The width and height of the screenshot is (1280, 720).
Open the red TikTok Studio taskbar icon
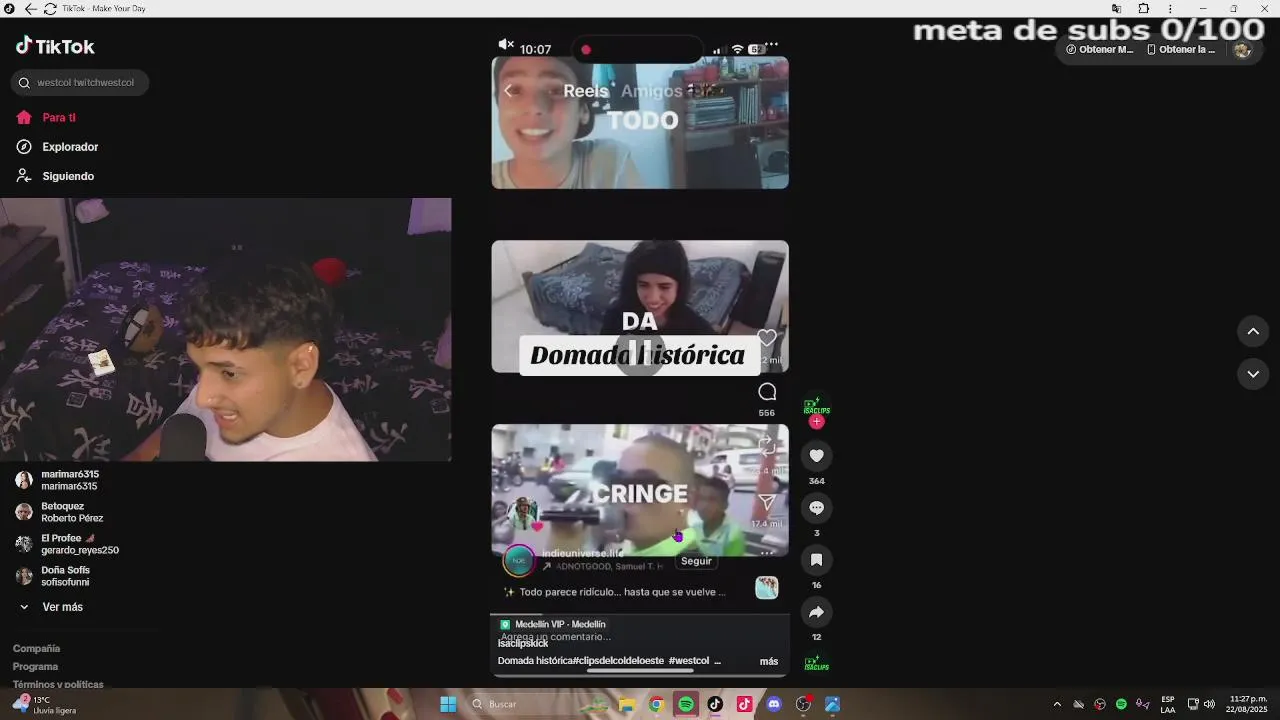[744, 704]
